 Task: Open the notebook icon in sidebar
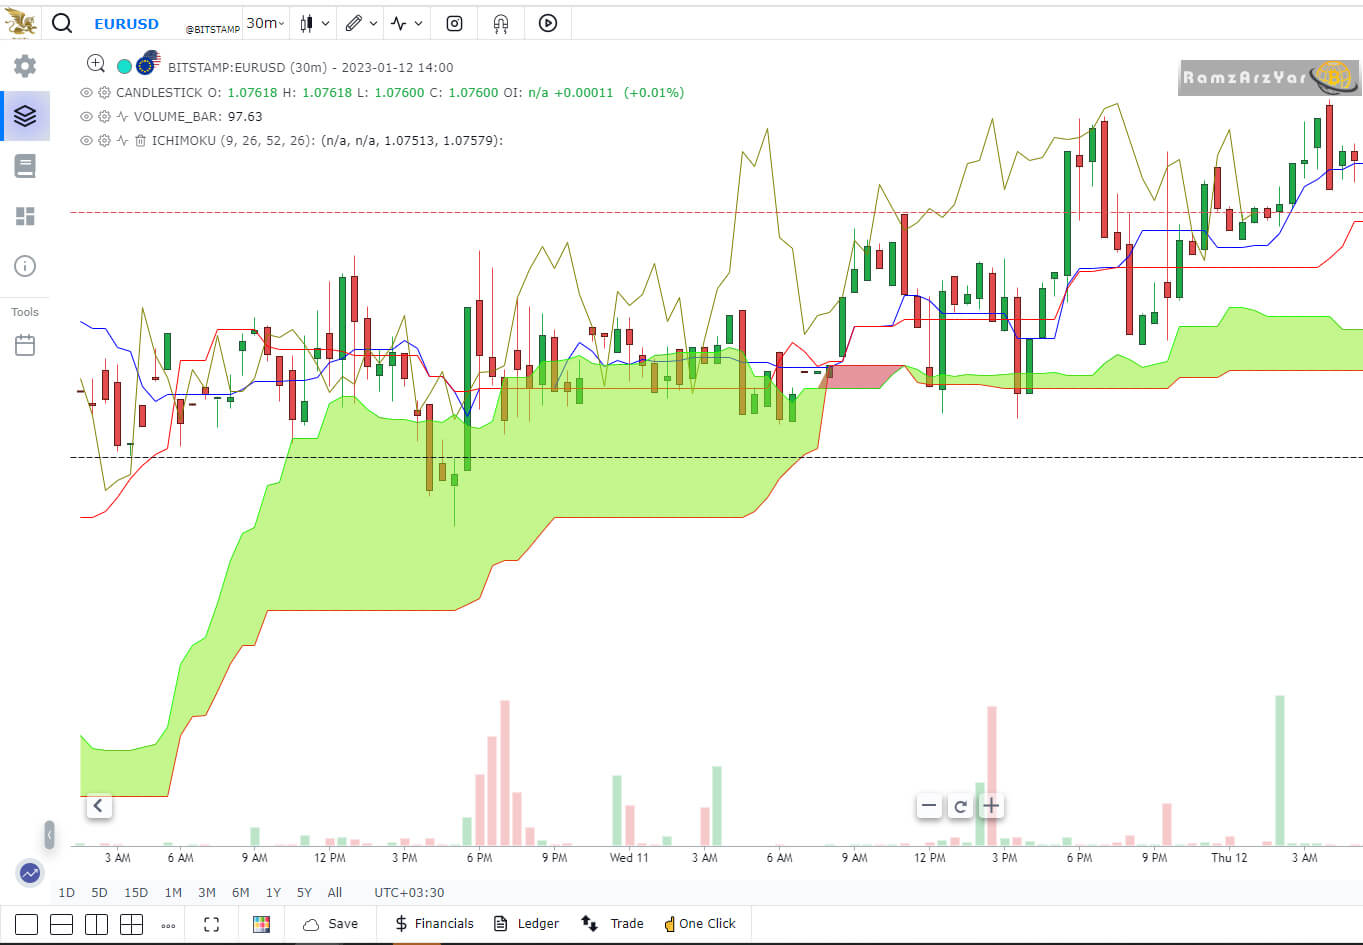pos(25,166)
